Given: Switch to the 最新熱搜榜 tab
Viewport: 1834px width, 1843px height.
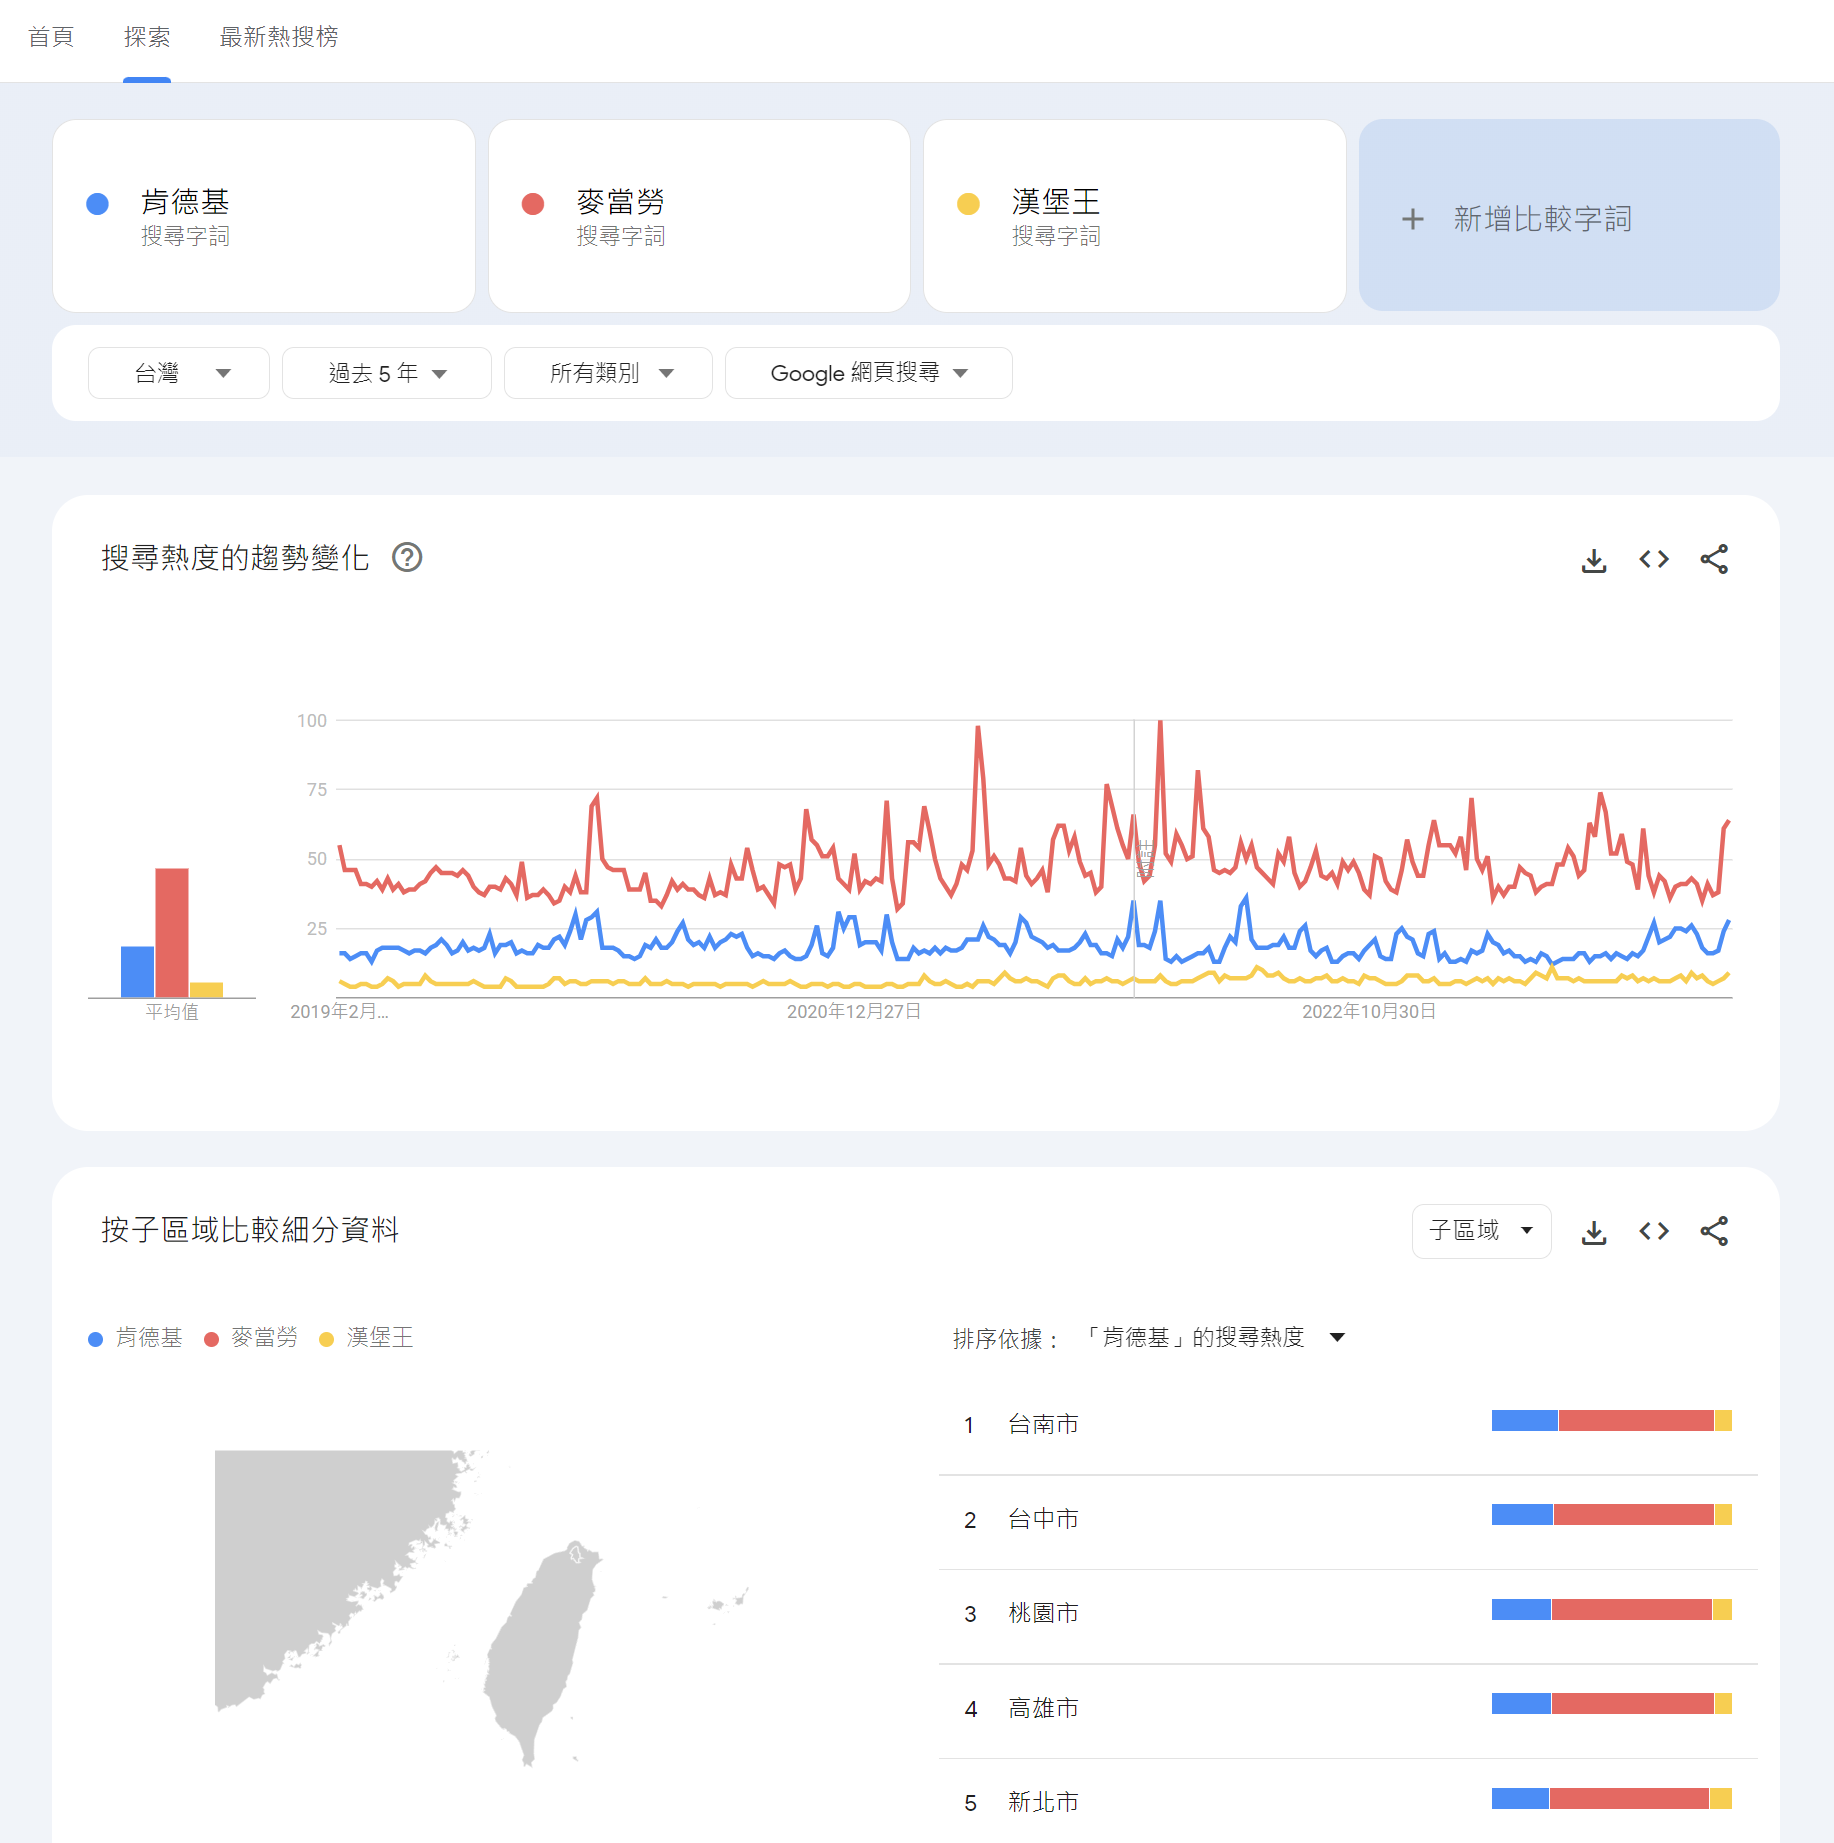Looking at the screenshot, I should [278, 38].
